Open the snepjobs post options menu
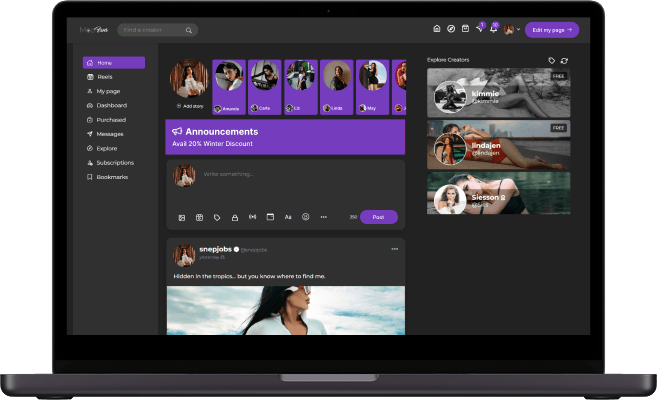This screenshot has height=401, width=657. (395, 249)
